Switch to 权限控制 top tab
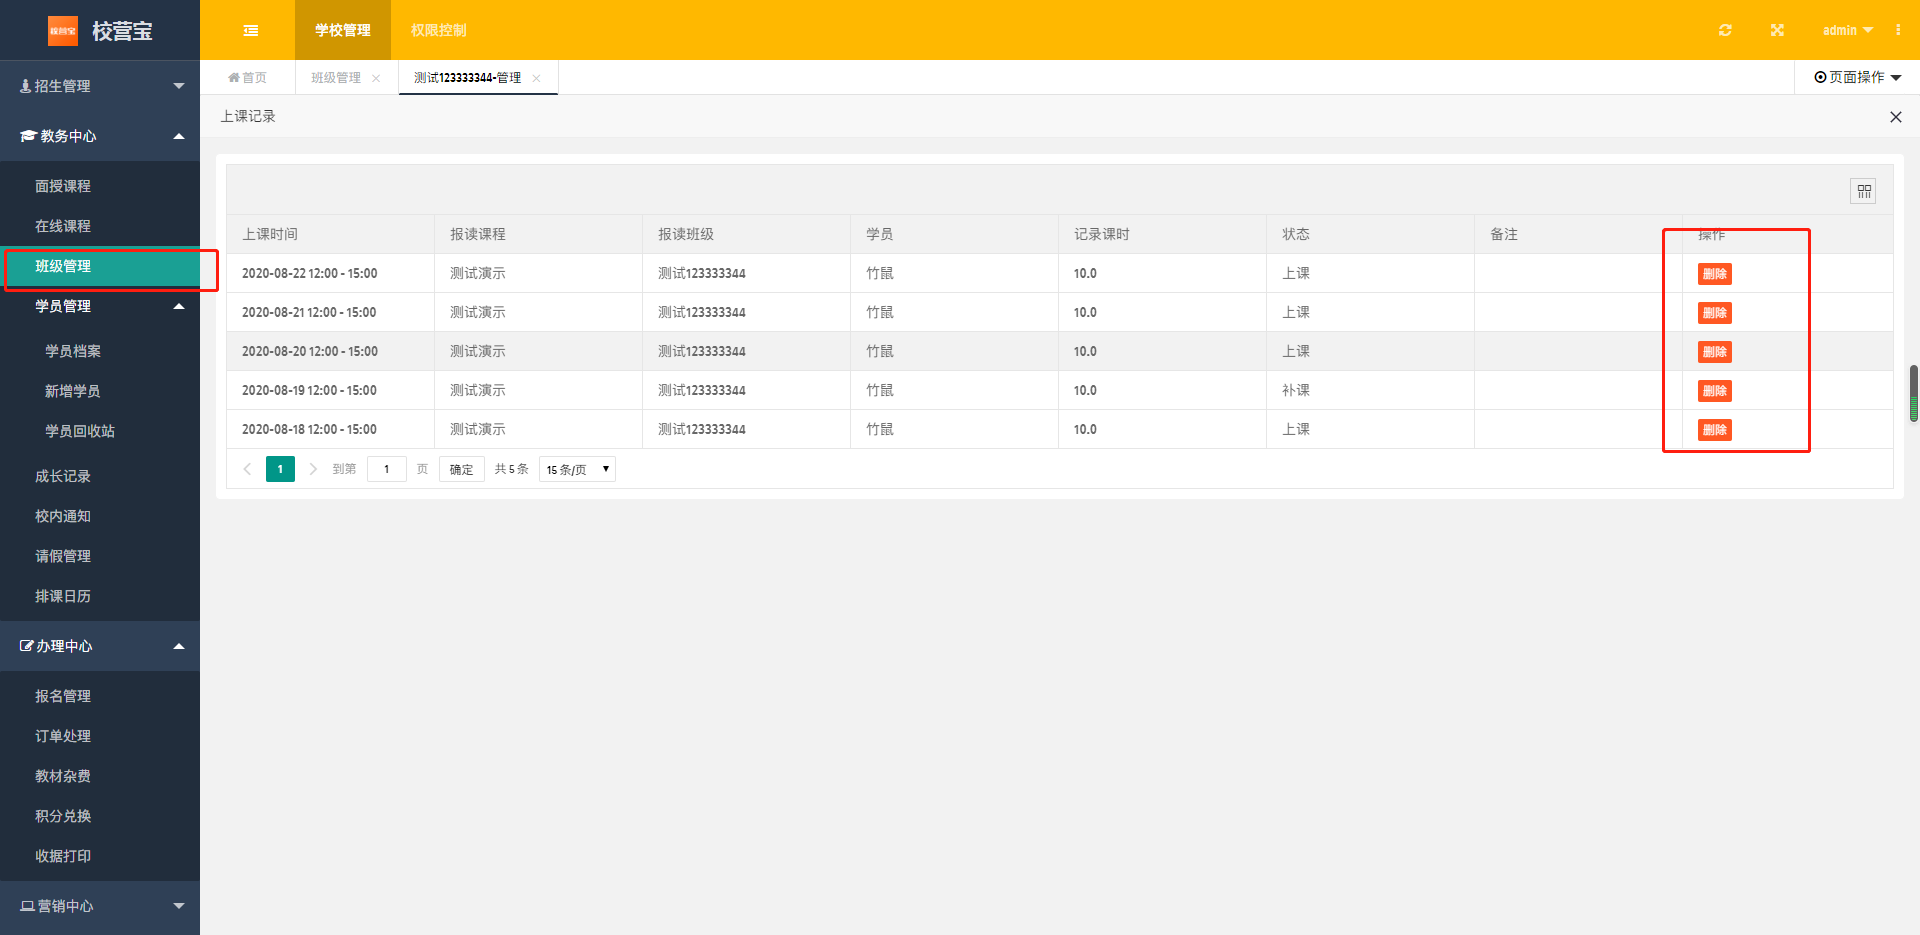Viewport: 1920px width, 935px height. point(438,30)
